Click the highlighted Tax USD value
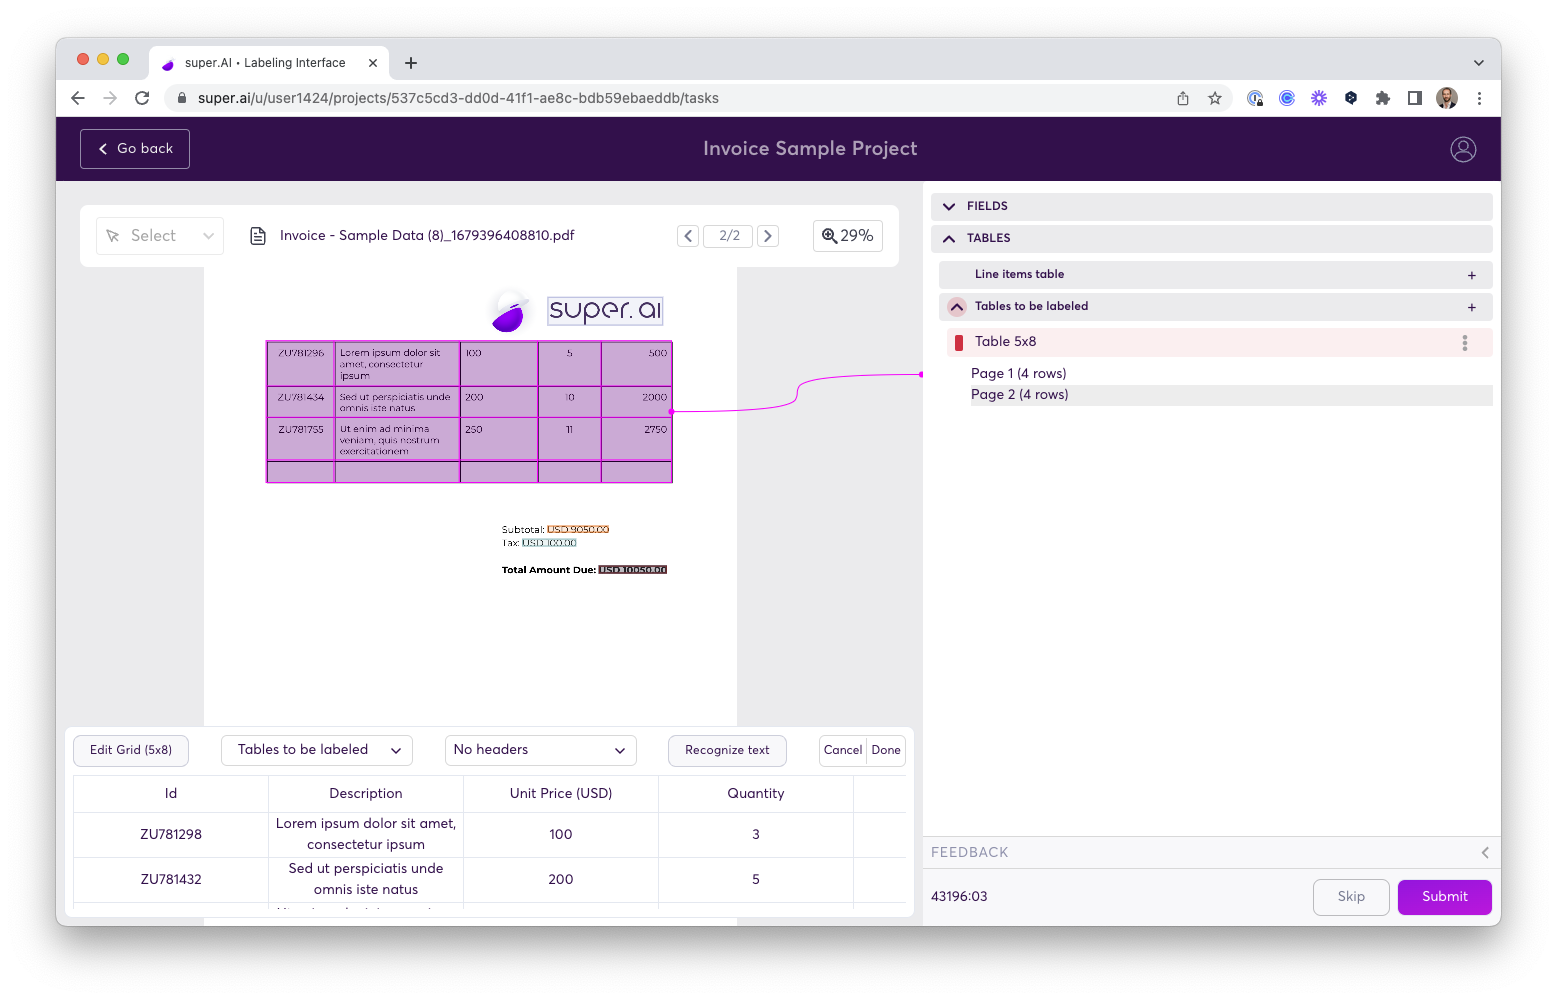Screen dimensions: 1557x1000 (x=549, y=543)
